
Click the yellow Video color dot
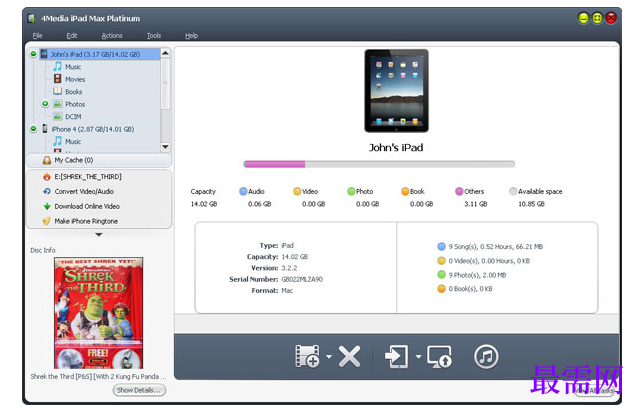(x=297, y=191)
